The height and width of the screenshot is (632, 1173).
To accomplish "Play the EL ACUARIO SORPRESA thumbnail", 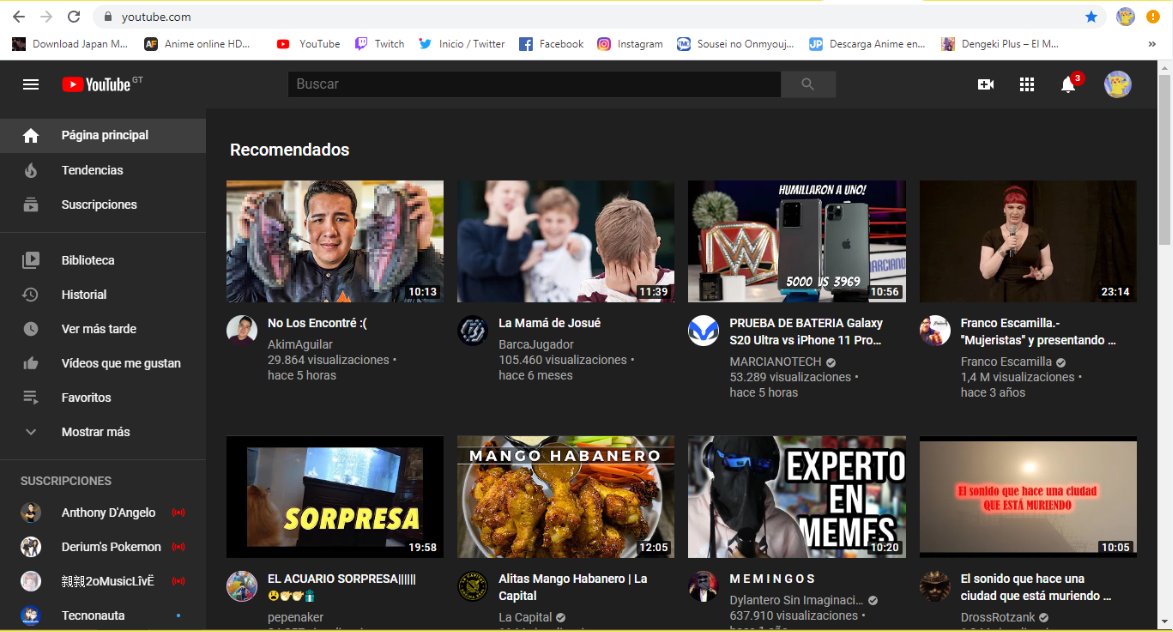I will (334, 497).
